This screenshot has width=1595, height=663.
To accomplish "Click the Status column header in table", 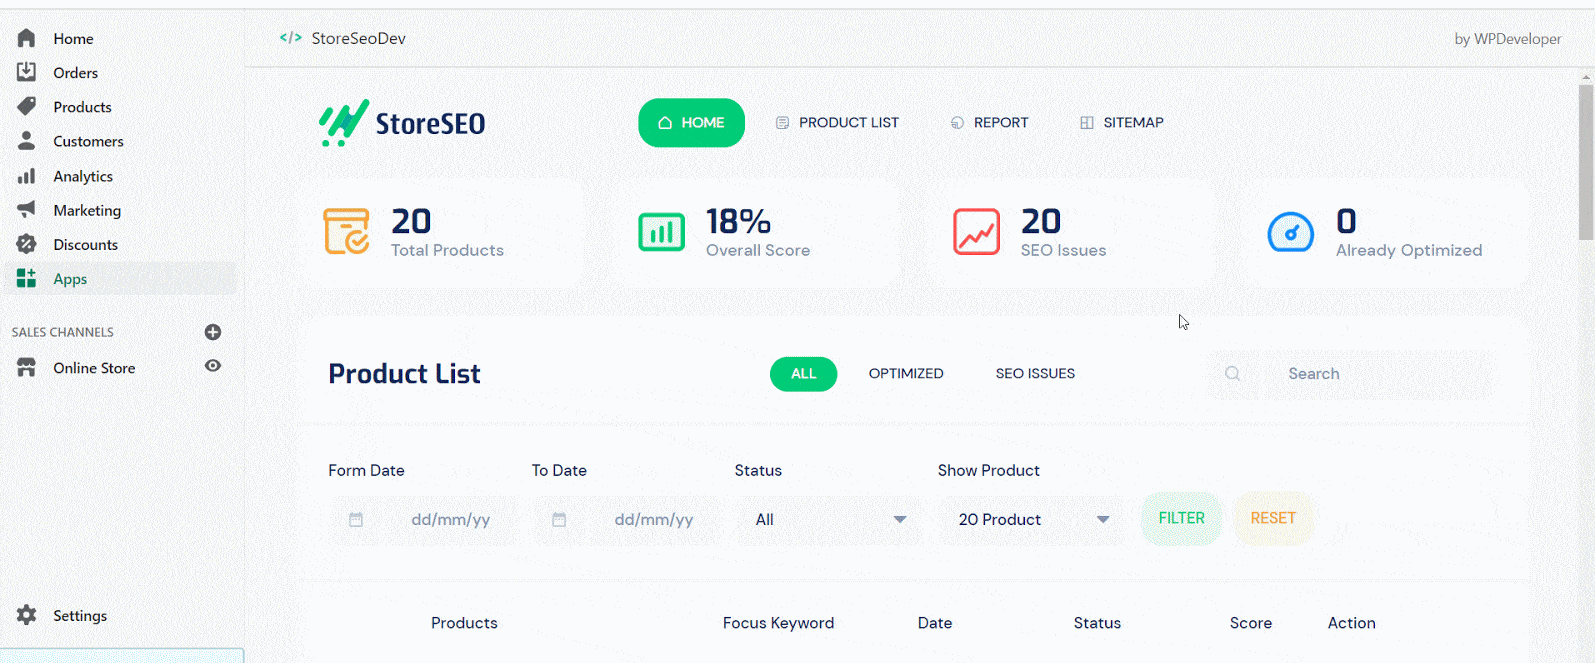I will [x=1097, y=622].
